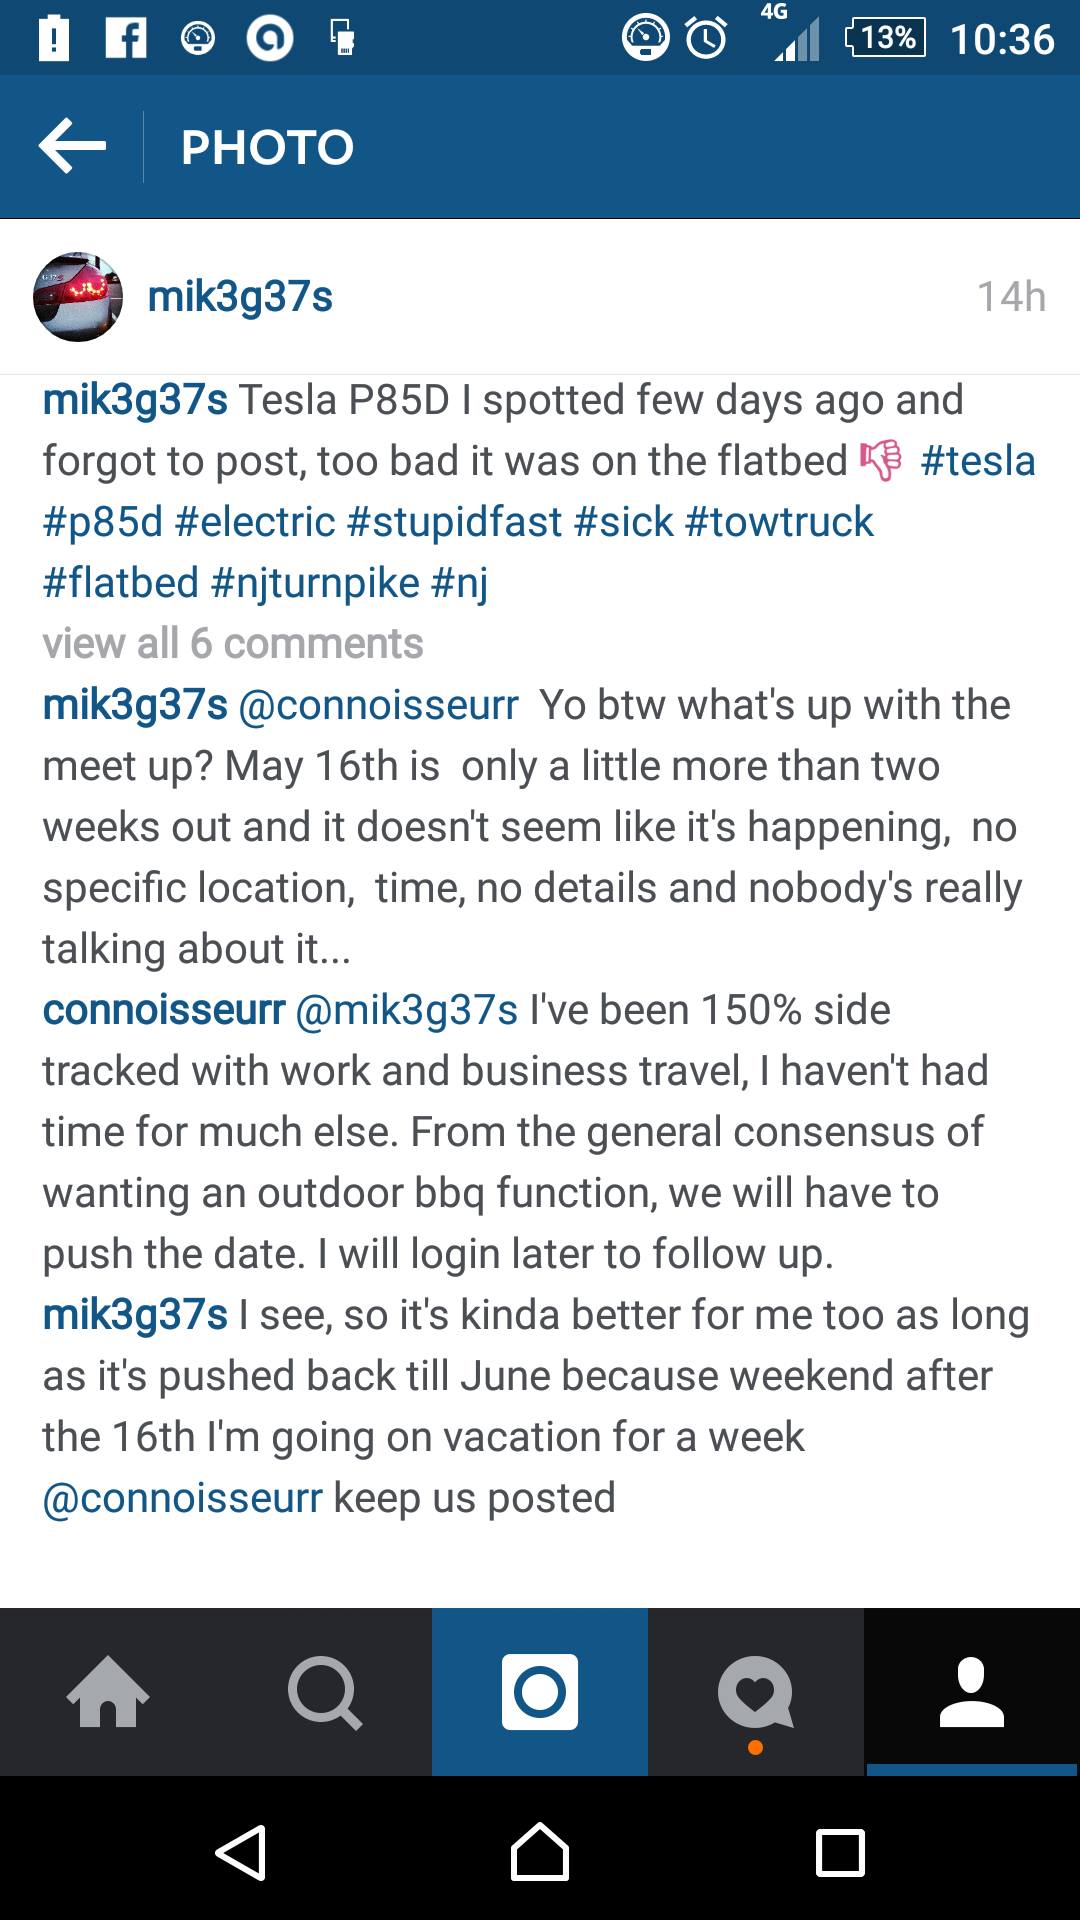
Task: Tap the #stupidfast hashtag
Action: [455, 522]
